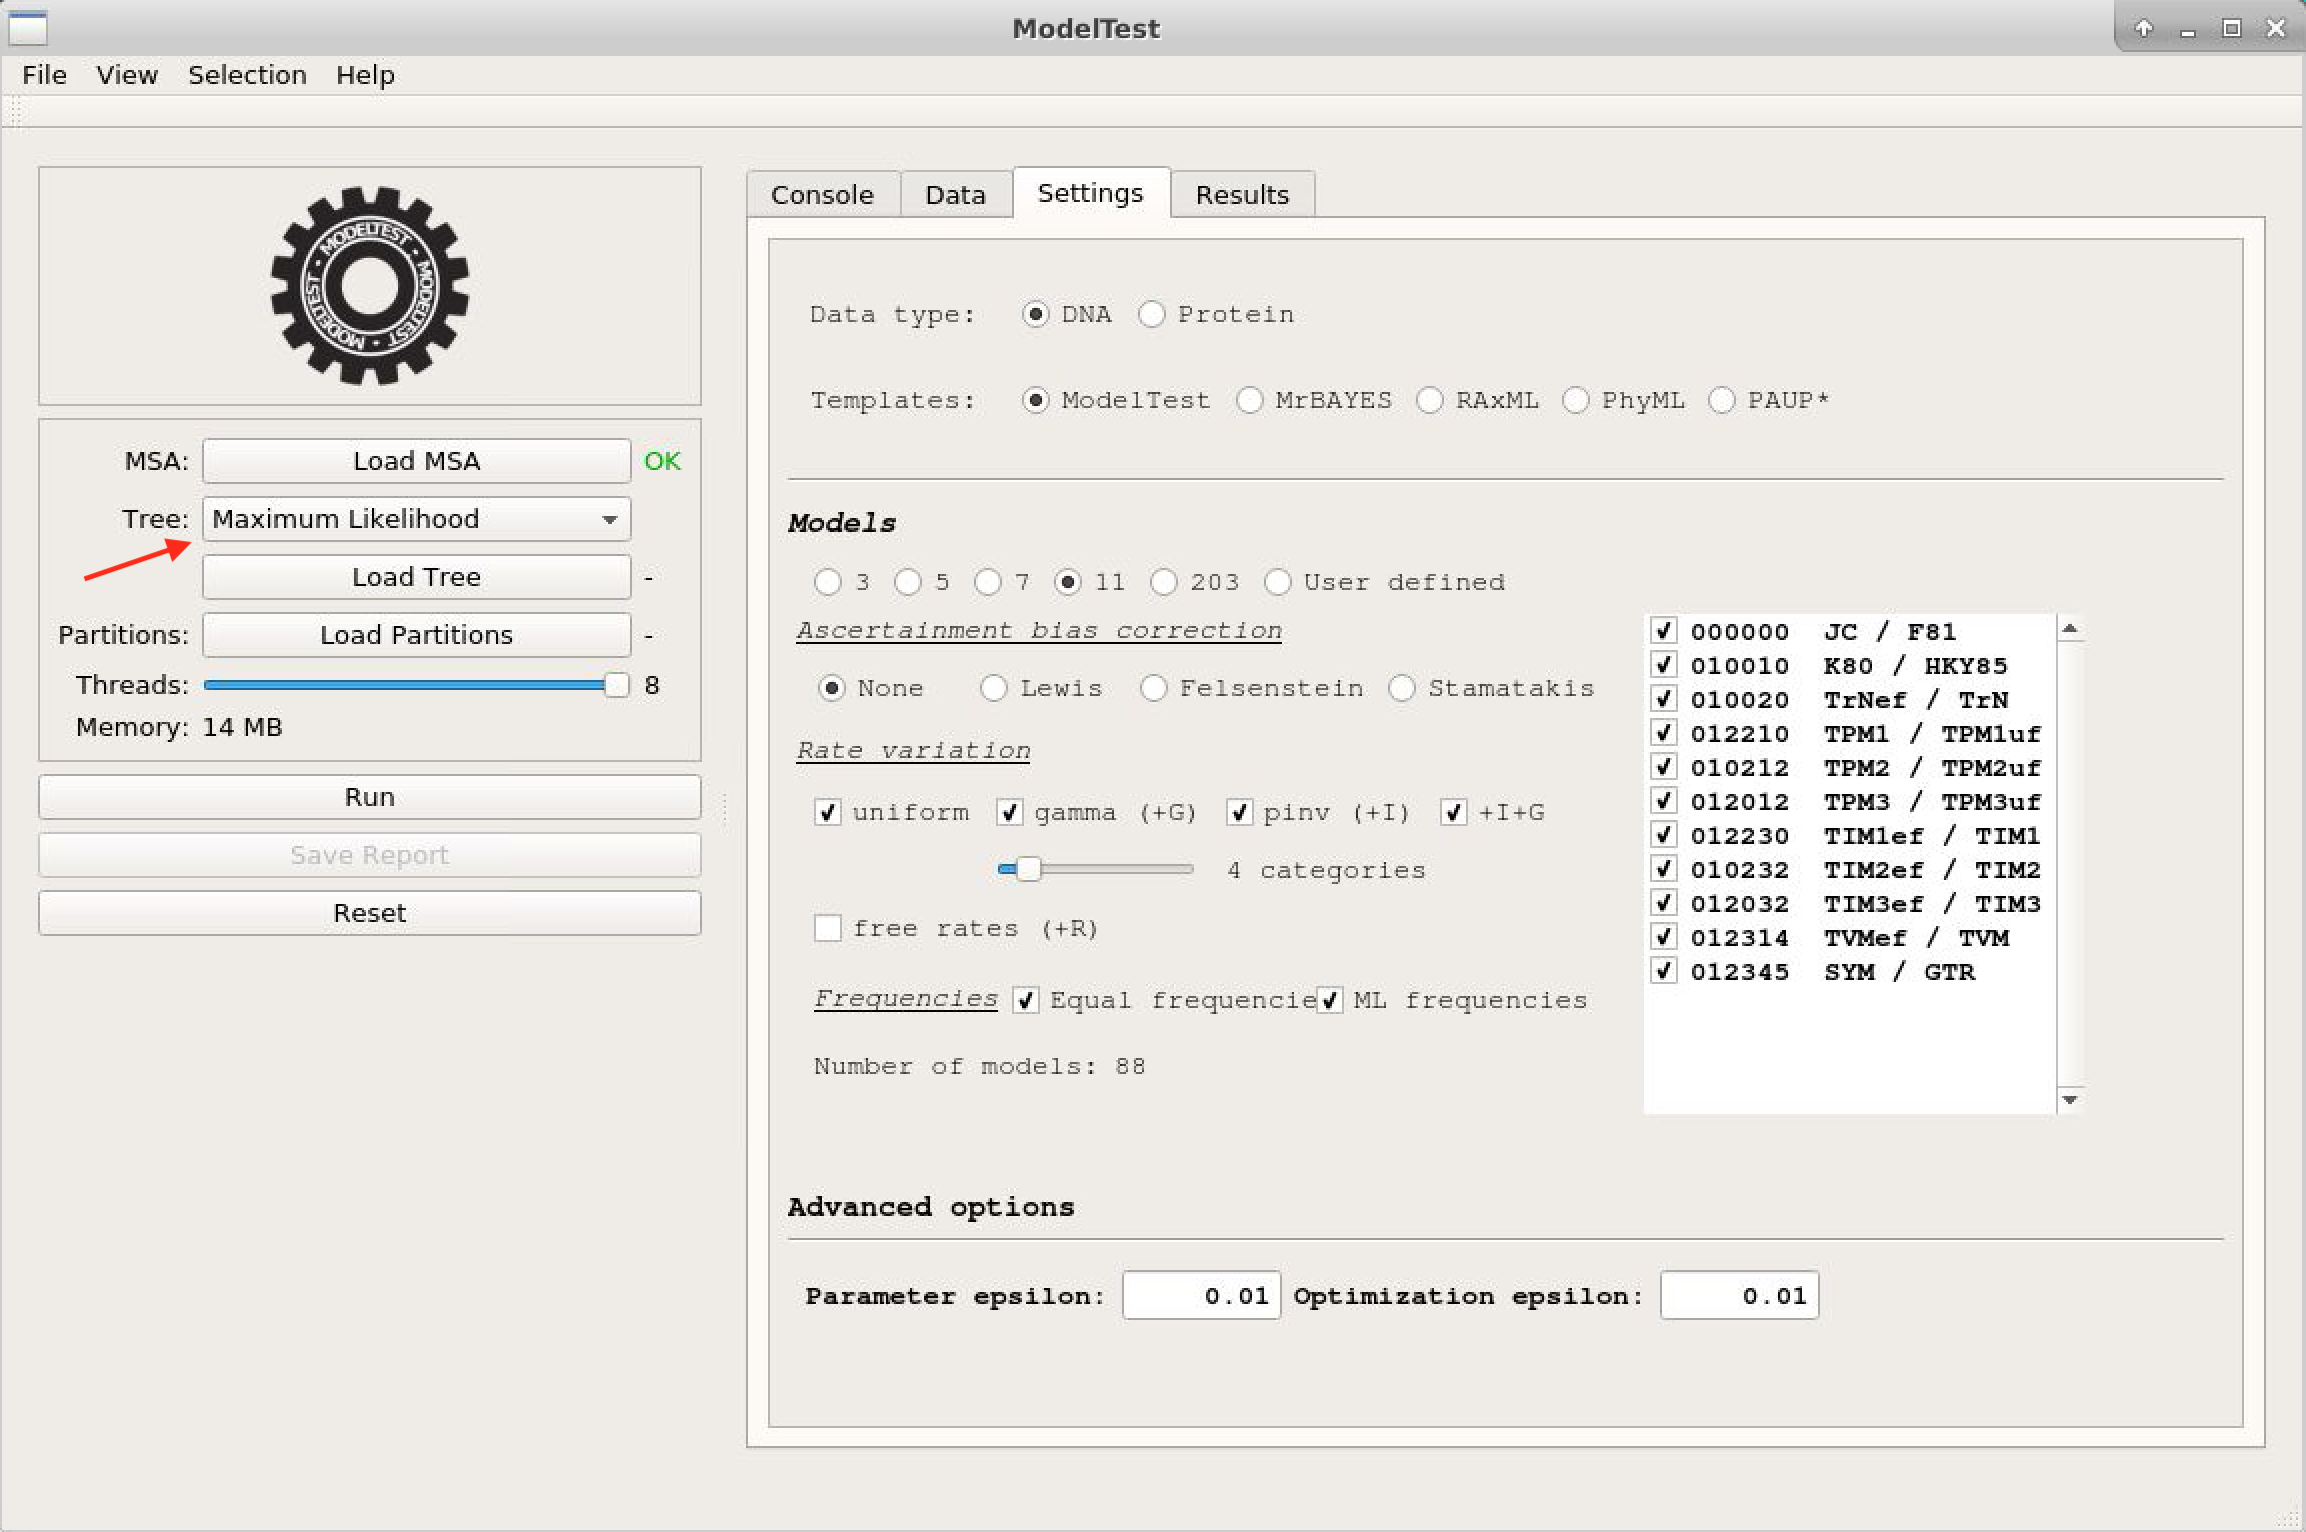Select the 7 models radio button
This screenshot has height=1532, width=2306.
tap(988, 582)
